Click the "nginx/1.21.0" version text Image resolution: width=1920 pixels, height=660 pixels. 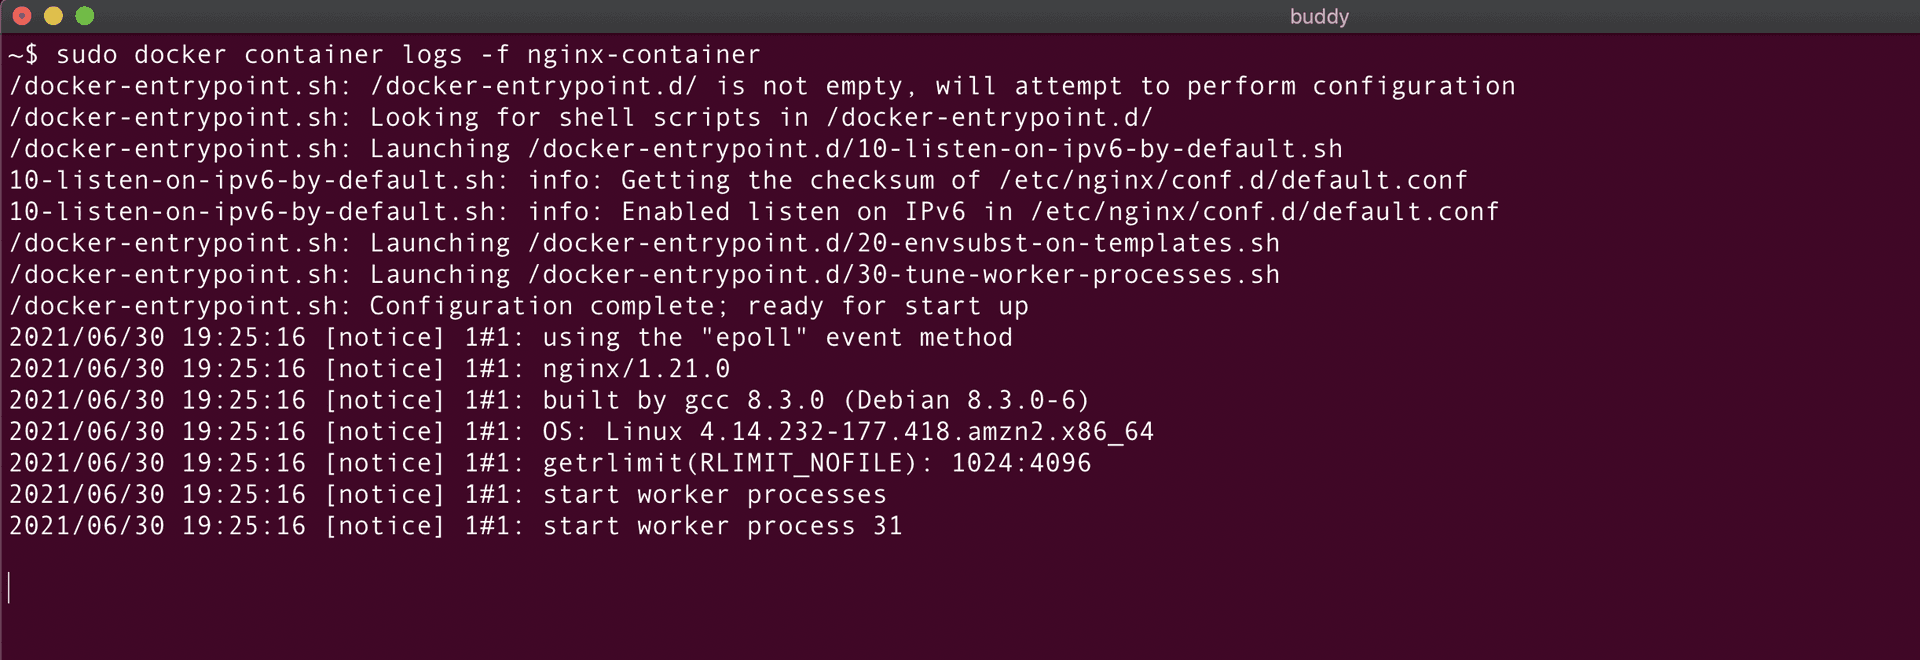click(x=636, y=369)
